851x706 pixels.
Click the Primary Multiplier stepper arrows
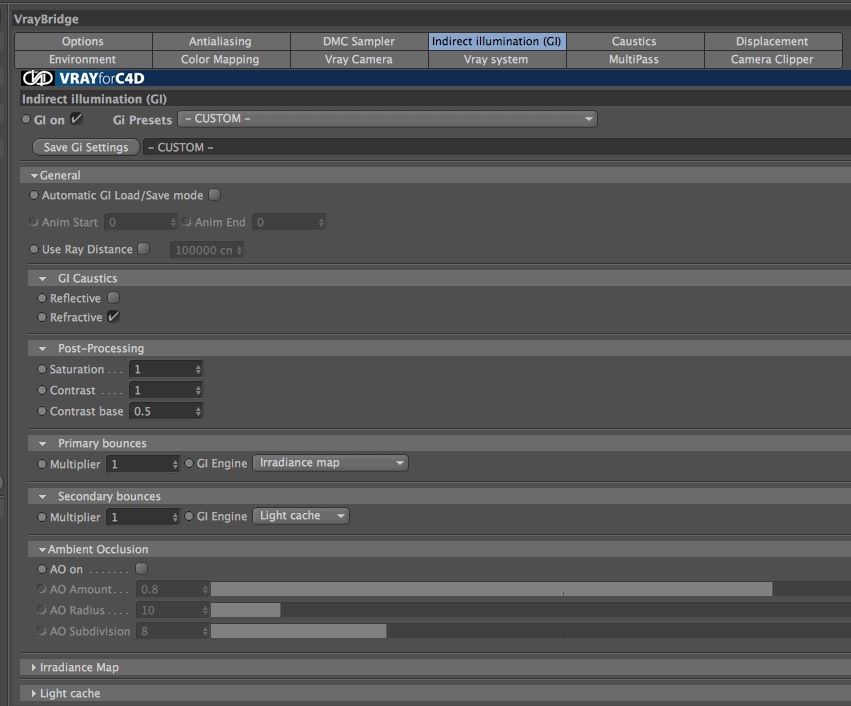tap(175, 464)
